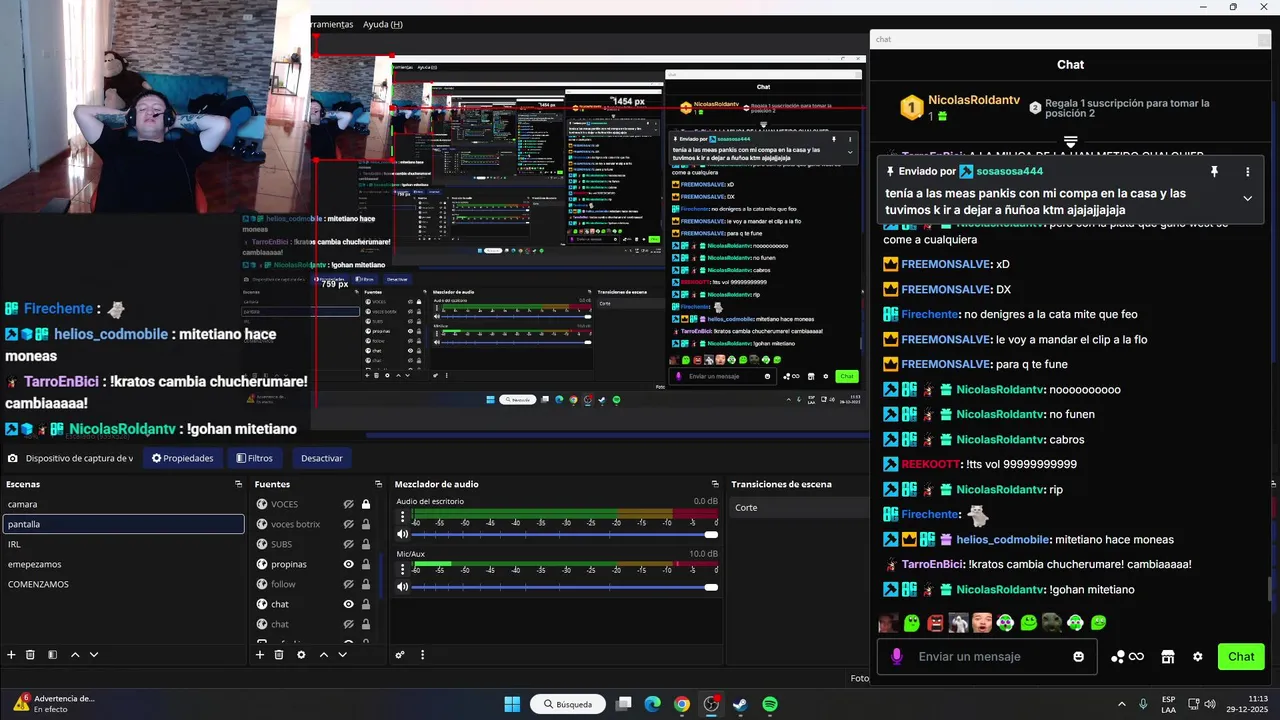Hide the visible chat source
Image resolution: width=1280 pixels, height=720 pixels.
[348, 604]
